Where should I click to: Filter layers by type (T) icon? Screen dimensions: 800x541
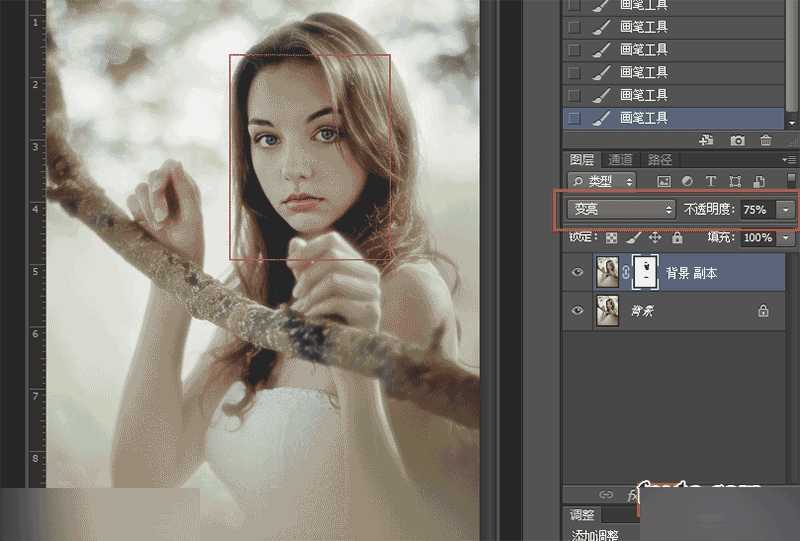tap(711, 181)
